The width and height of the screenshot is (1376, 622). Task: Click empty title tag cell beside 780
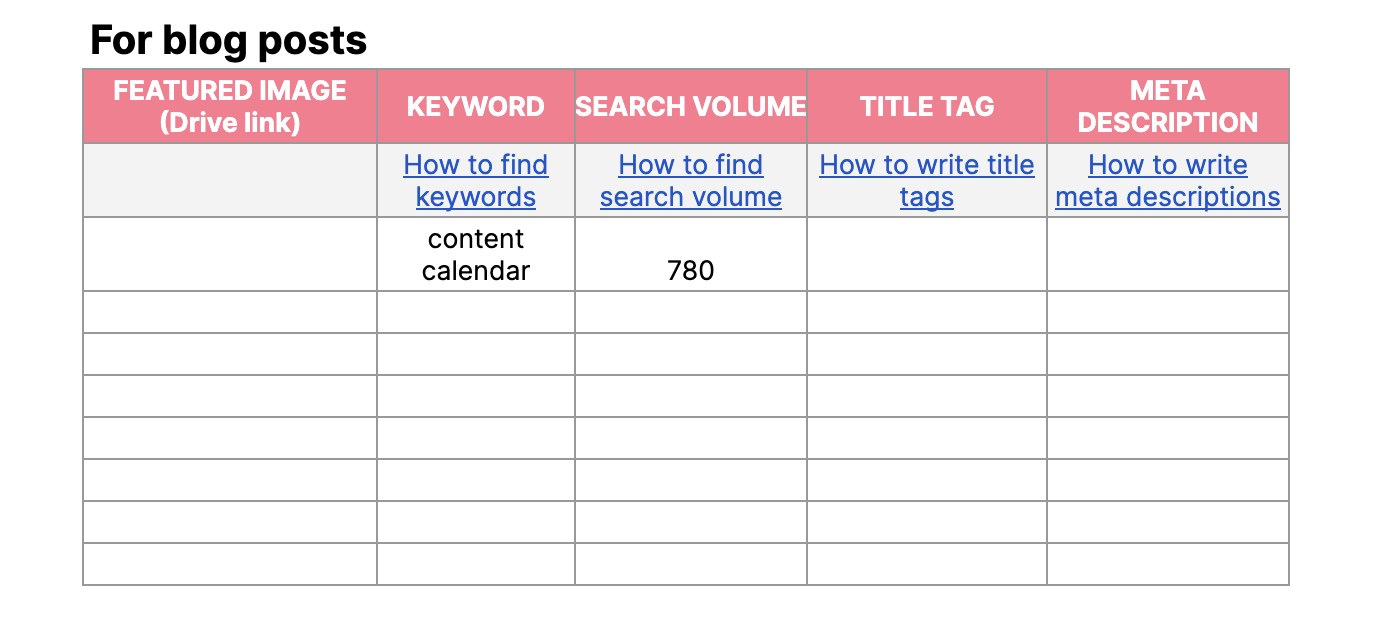pyautogui.click(x=926, y=254)
